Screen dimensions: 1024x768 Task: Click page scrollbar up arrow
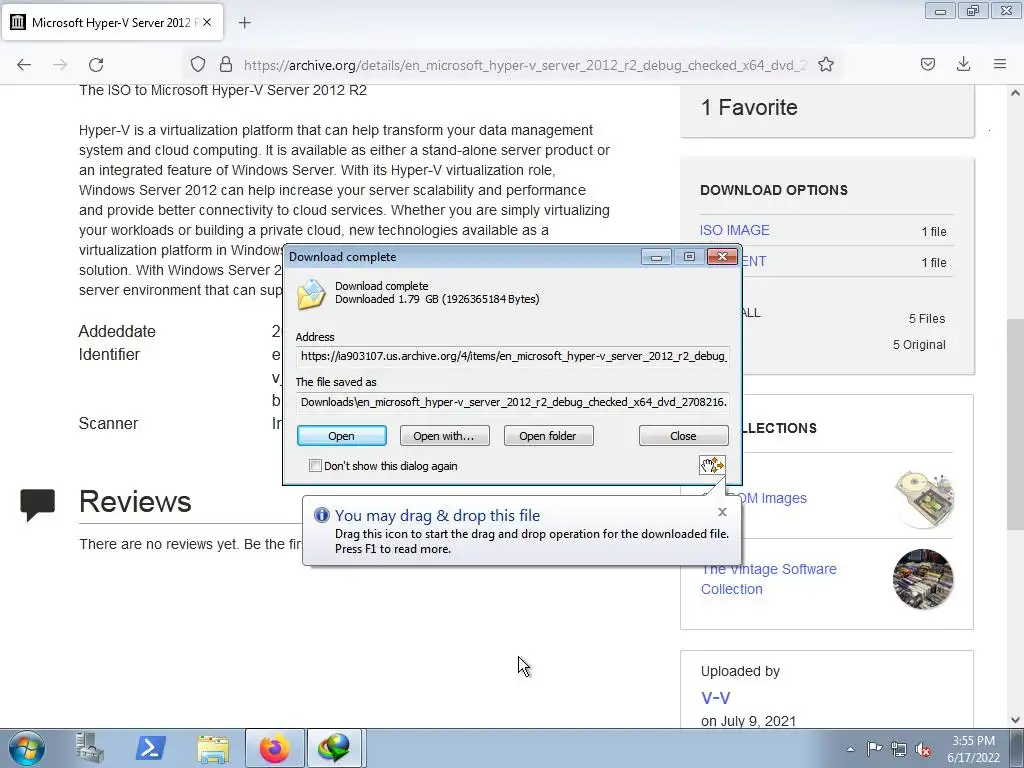tap(1016, 93)
